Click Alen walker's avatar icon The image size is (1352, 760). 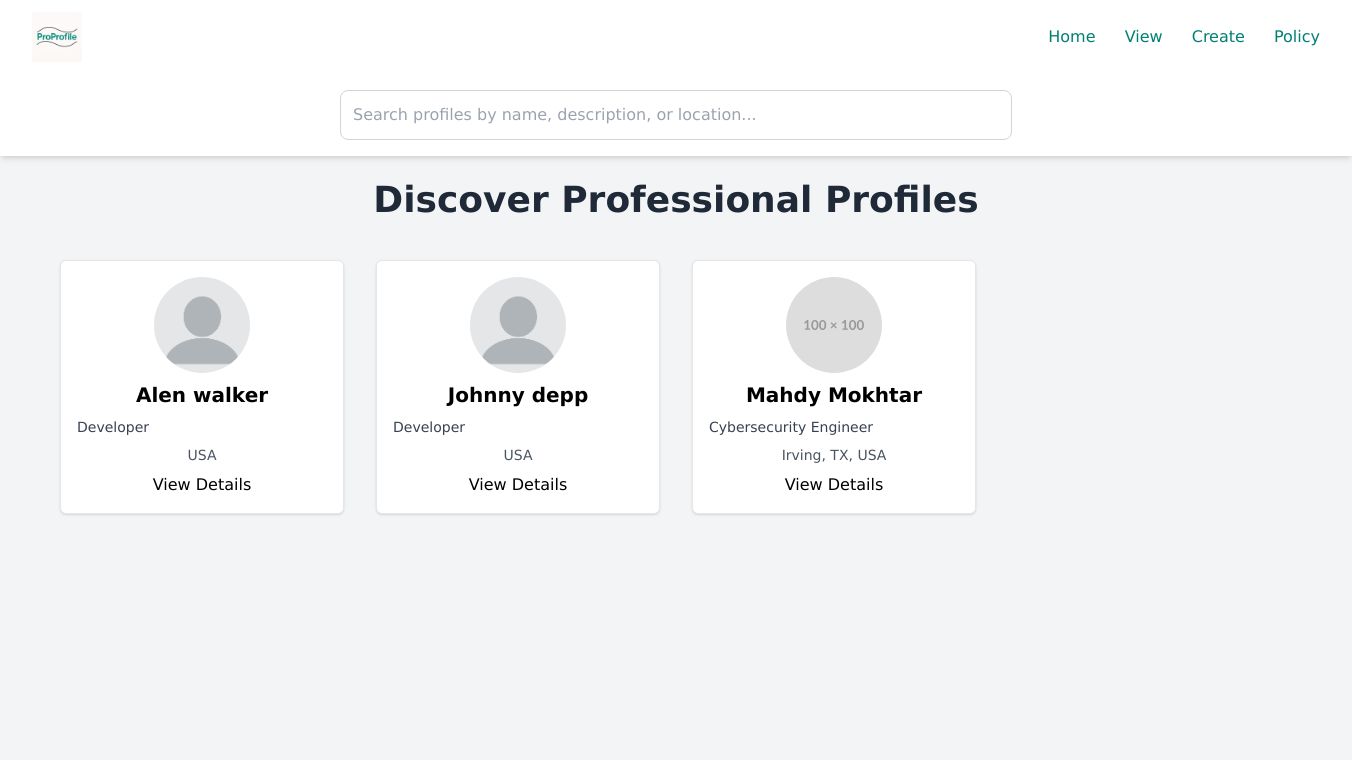click(x=202, y=325)
